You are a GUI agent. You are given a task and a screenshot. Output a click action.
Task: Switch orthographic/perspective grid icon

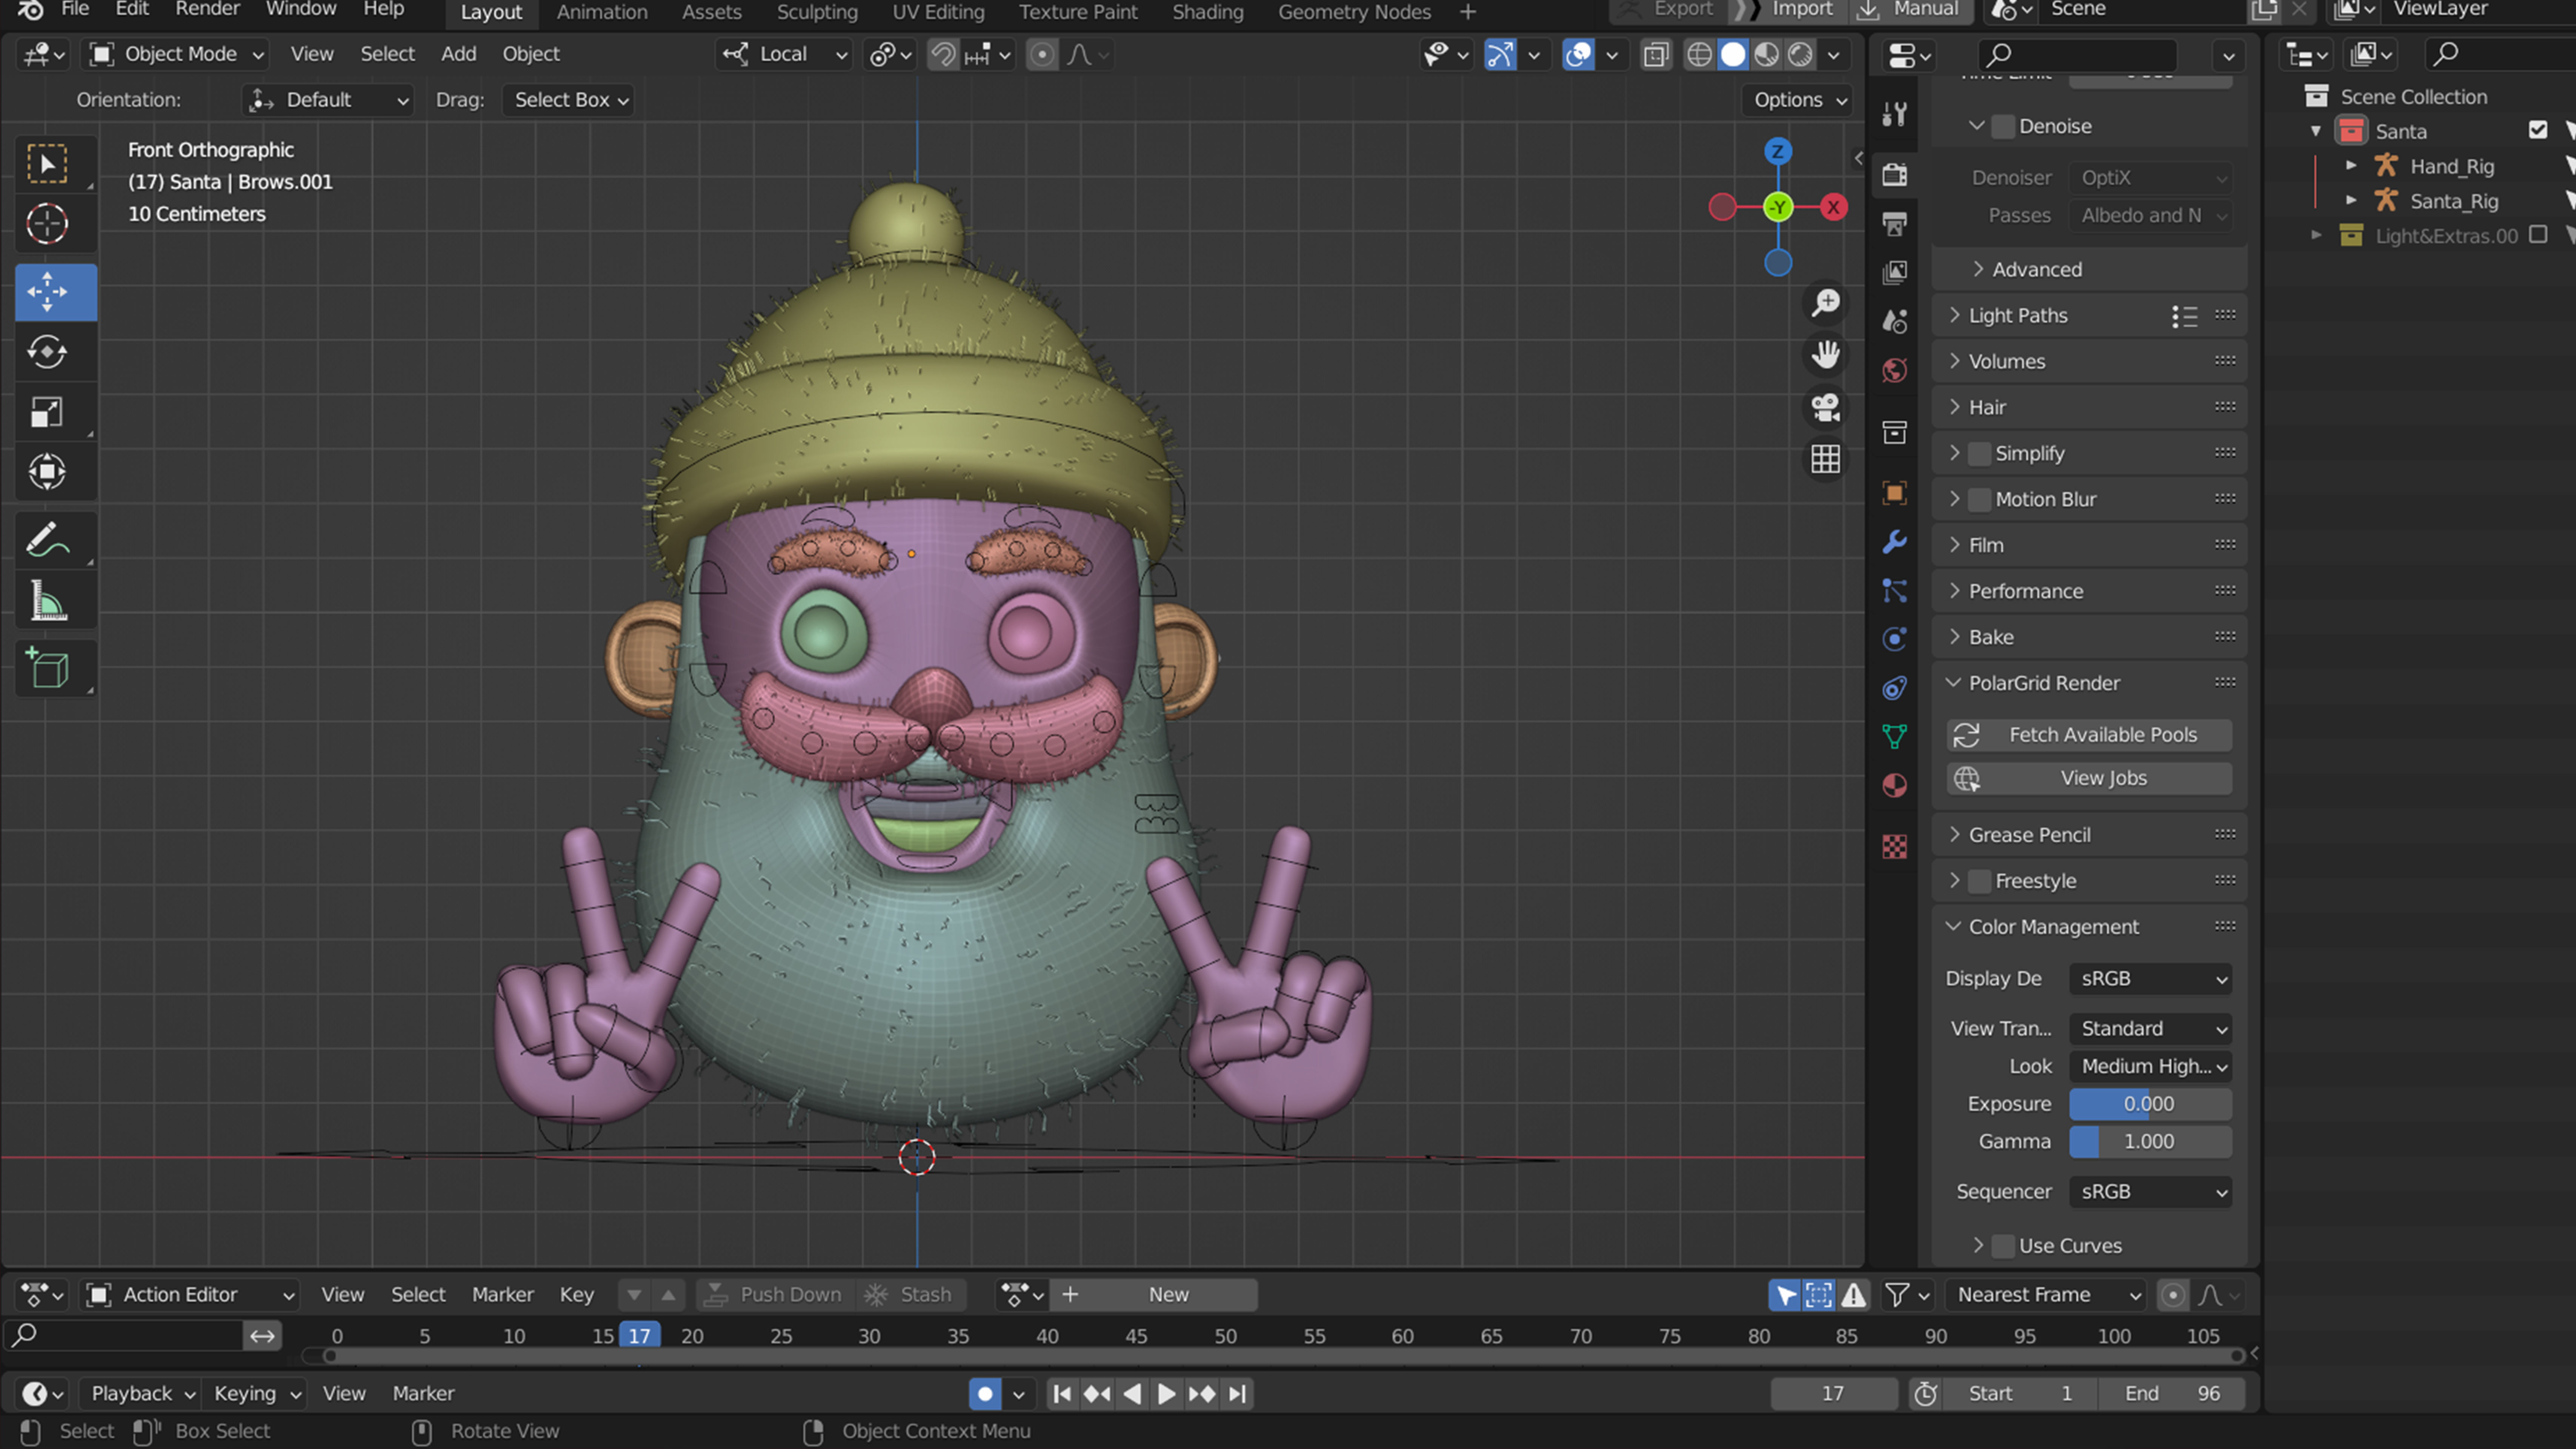click(x=1825, y=459)
